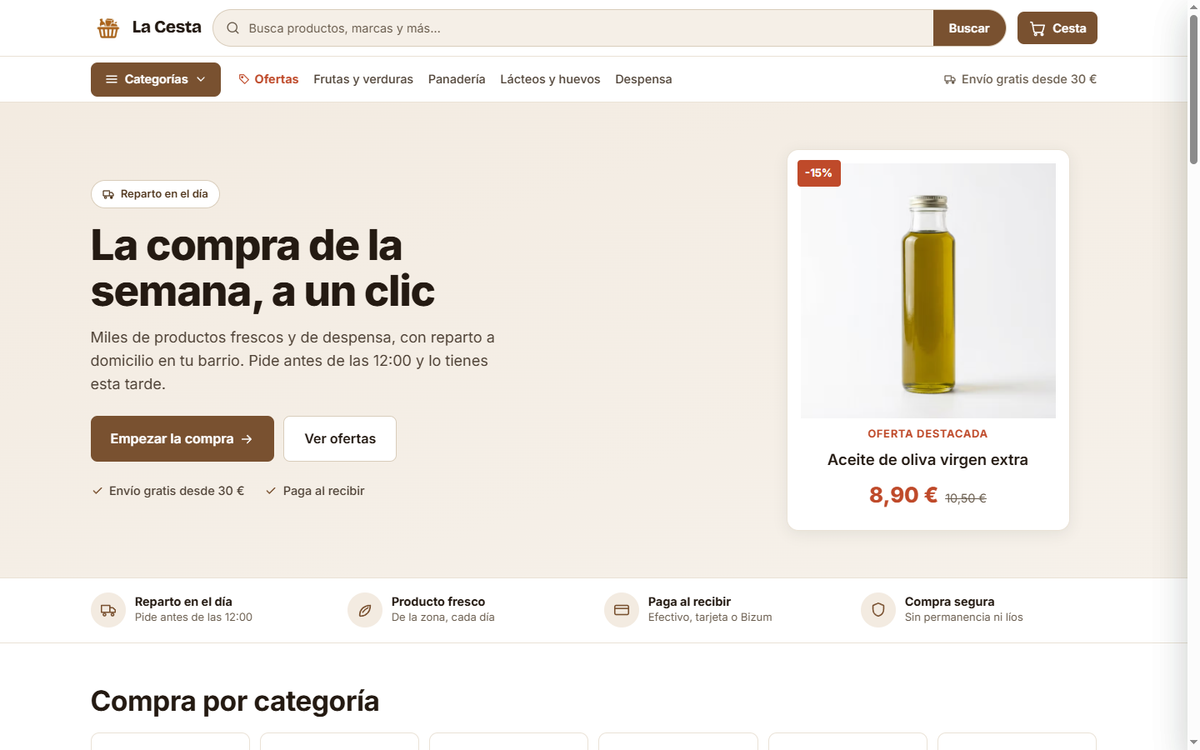Click Aceite de oliva virgen extra title
1200x750 pixels.
pos(928,460)
